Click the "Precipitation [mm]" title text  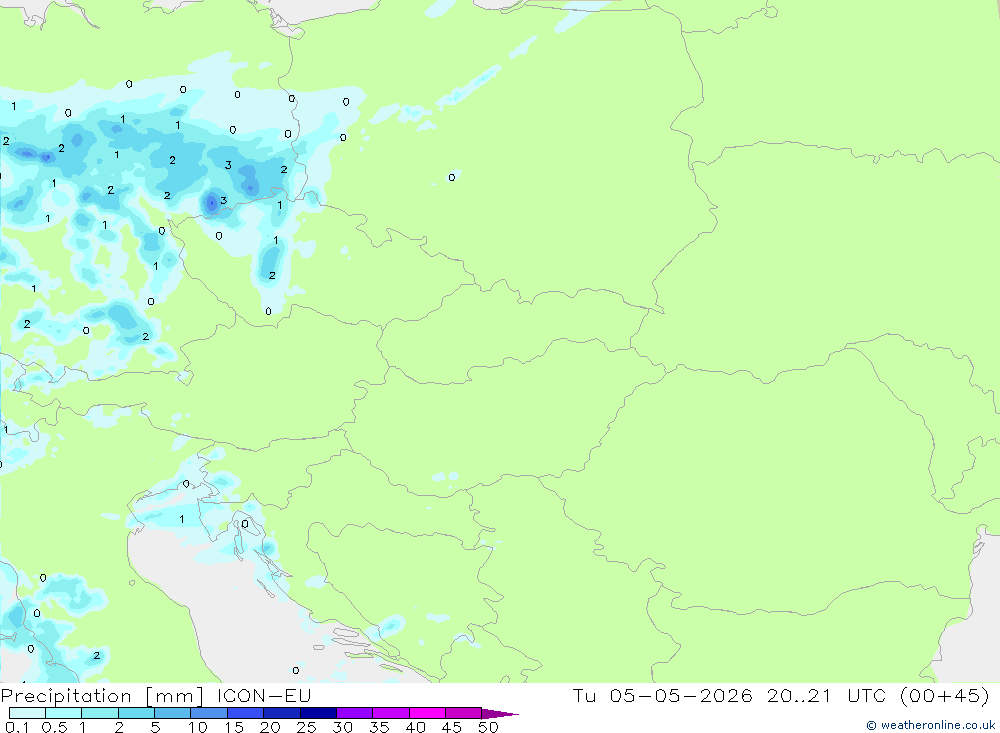102,695
